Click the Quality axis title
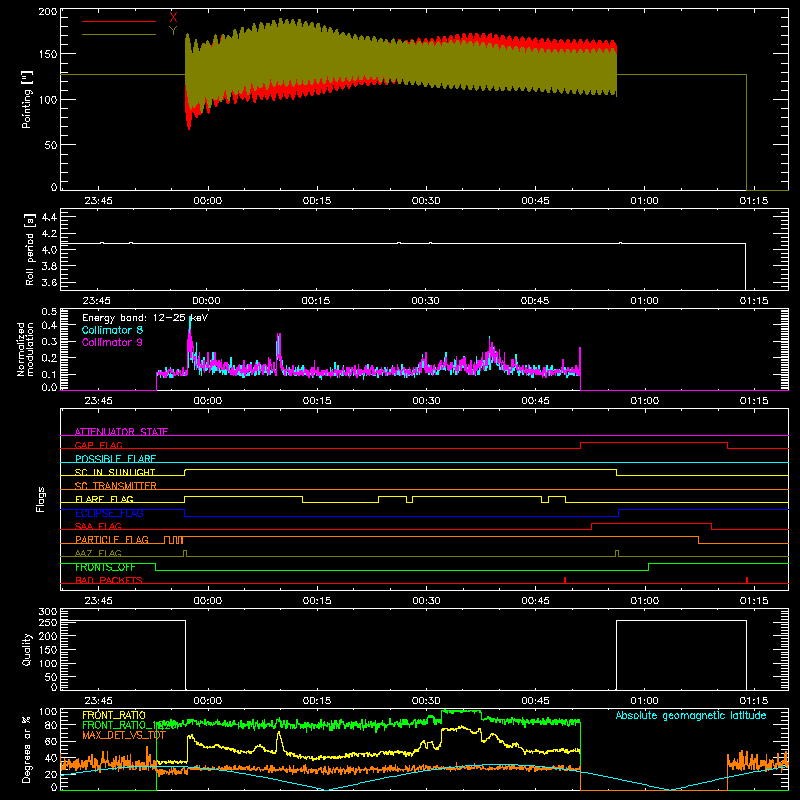800x800 pixels. click(27, 649)
